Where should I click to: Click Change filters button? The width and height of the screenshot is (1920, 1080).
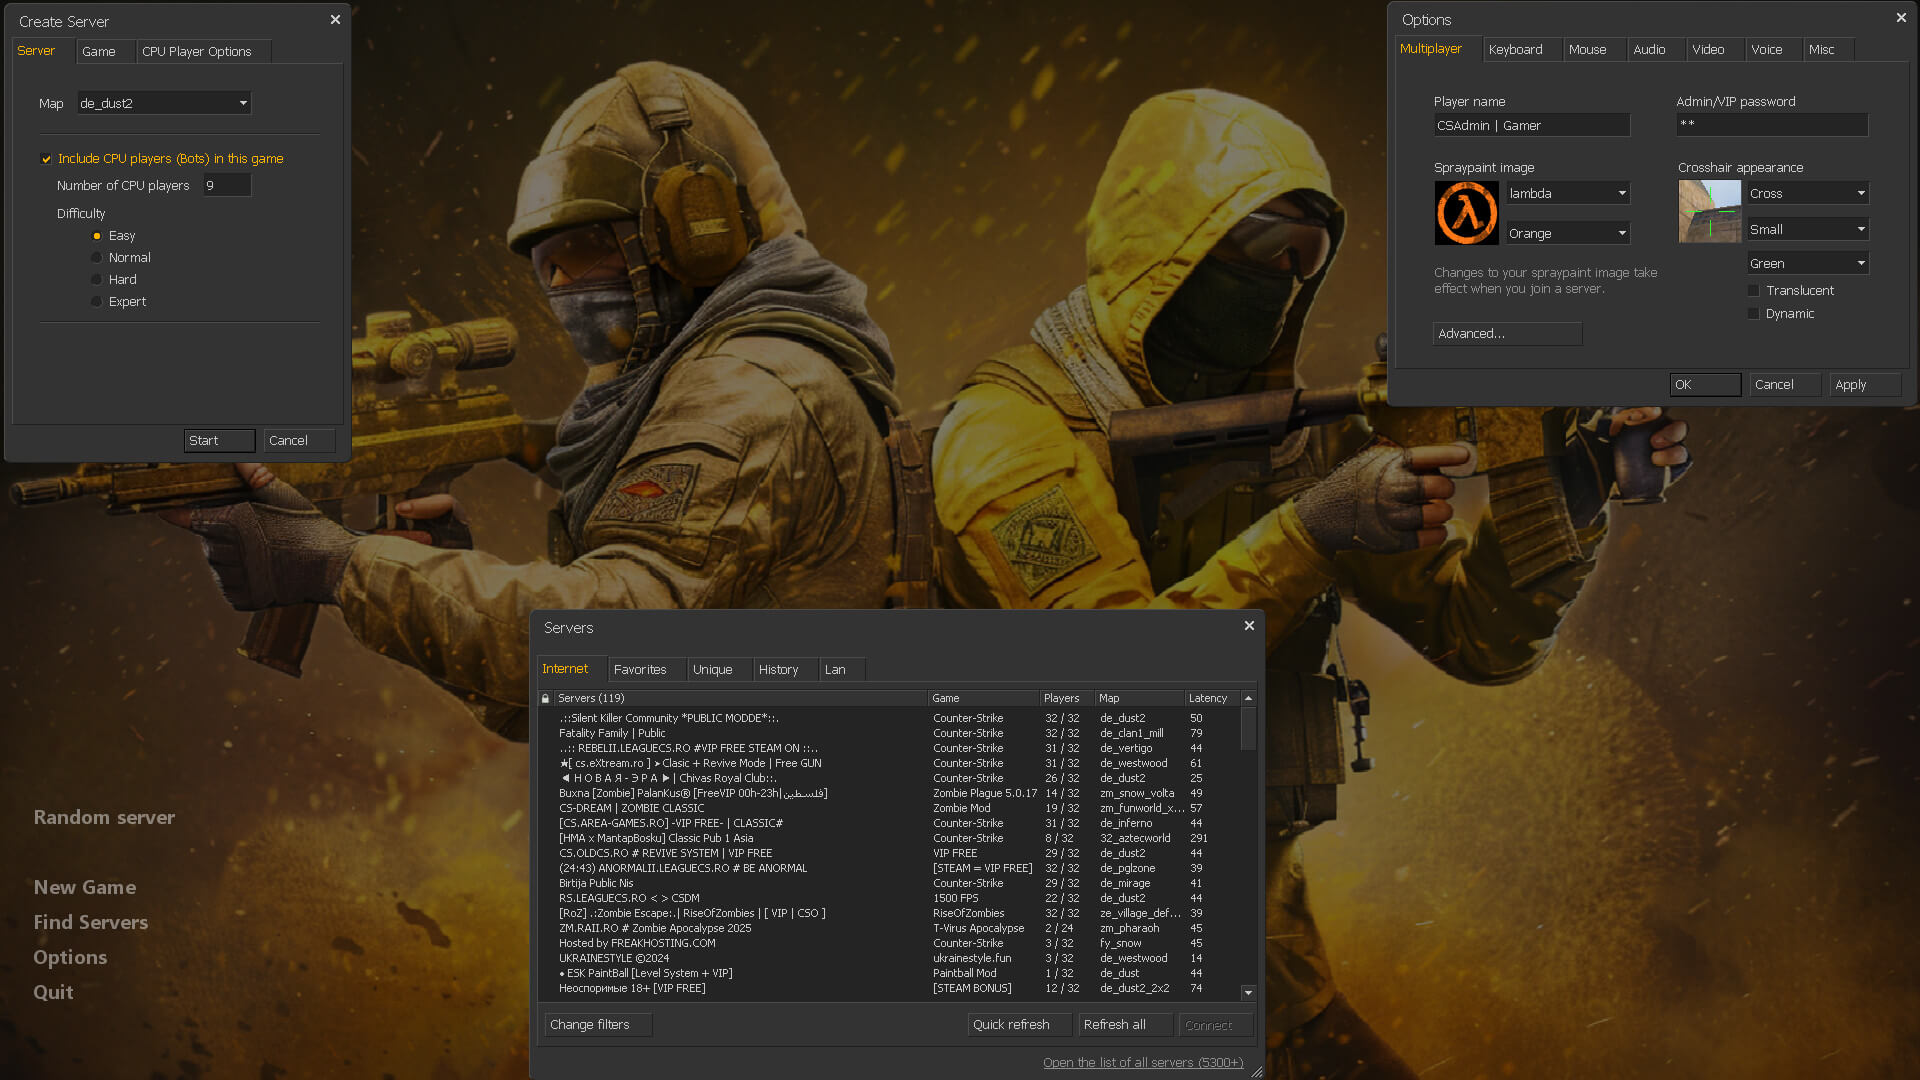[598, 1025]
